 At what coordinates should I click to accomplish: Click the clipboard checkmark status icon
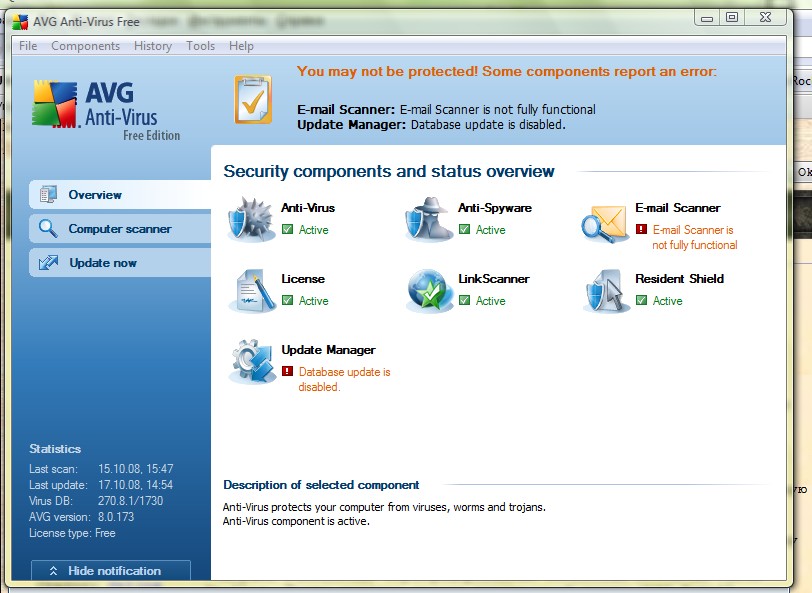pyautogui.click(x=253, y=99)
